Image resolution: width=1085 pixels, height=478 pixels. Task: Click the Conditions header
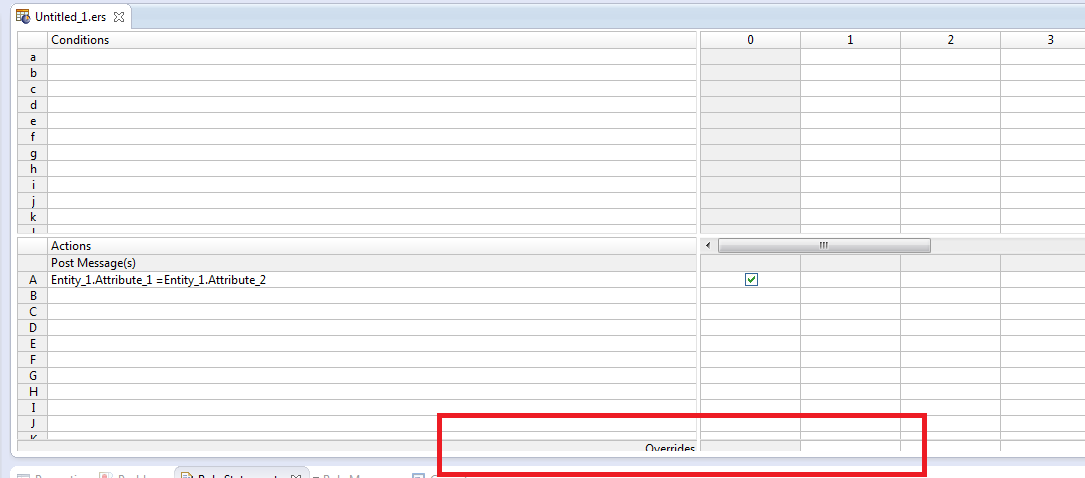click(x=372, y=40)
